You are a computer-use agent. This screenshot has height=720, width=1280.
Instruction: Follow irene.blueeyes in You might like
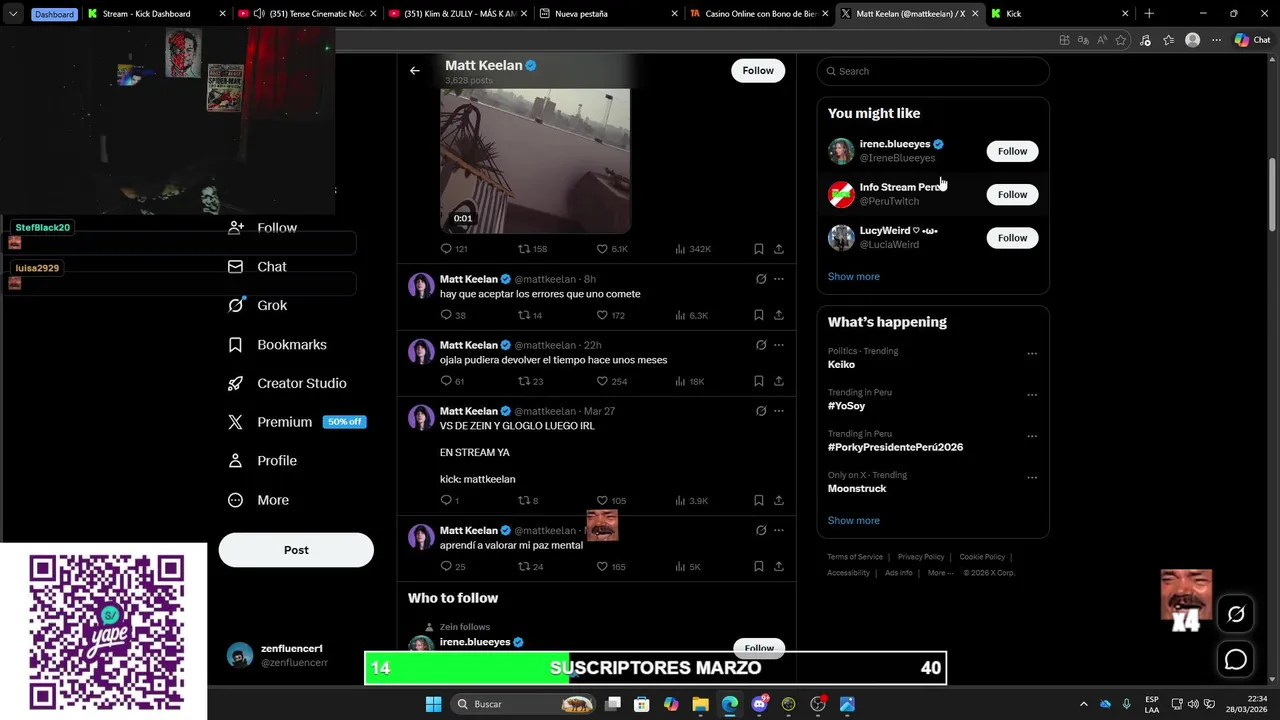point(1012,151)
